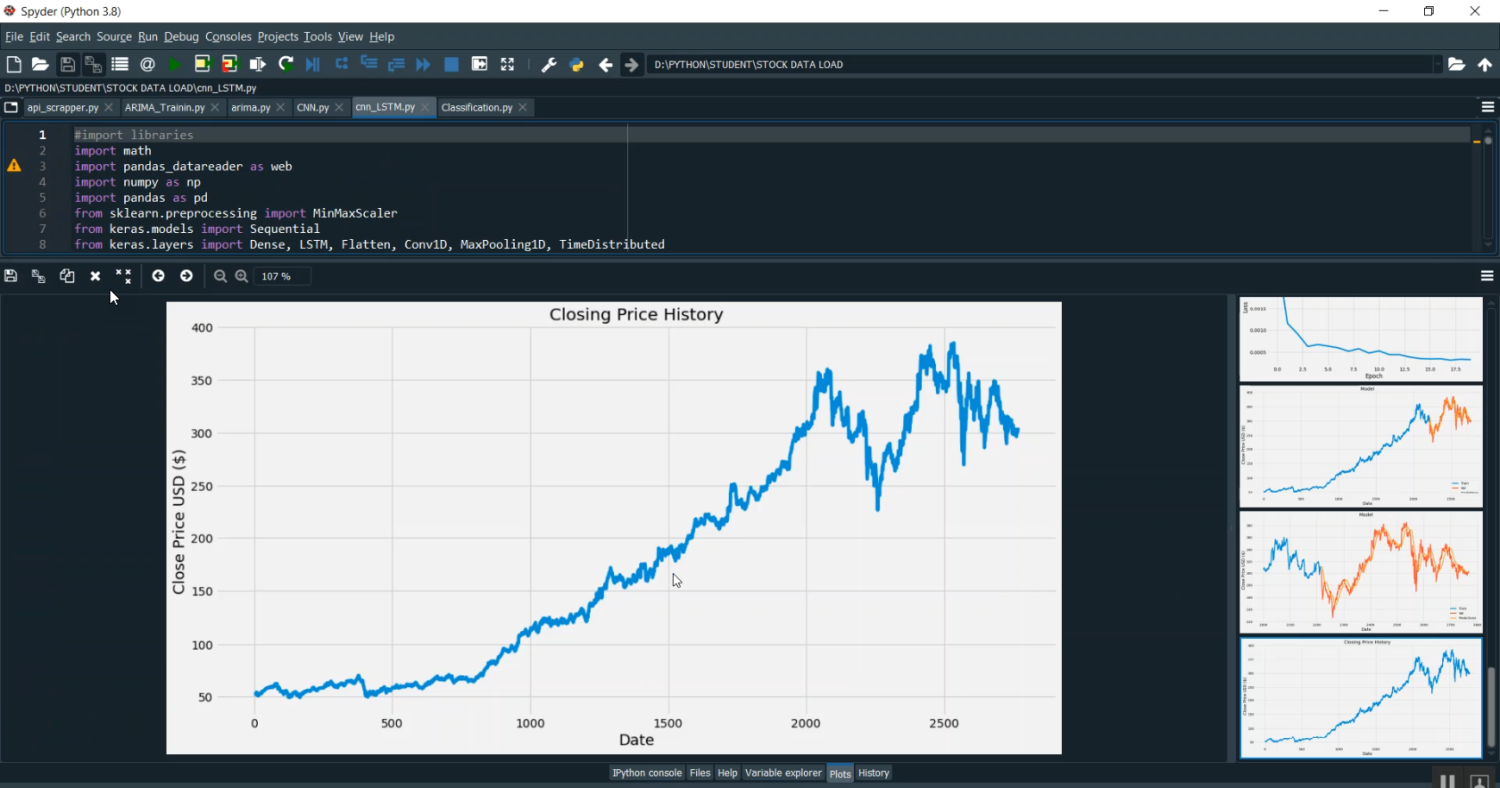Copy plot image to clipboard
Viewport: 1500px width, 788px height.
pyautogui.click(x=66, y=275)
